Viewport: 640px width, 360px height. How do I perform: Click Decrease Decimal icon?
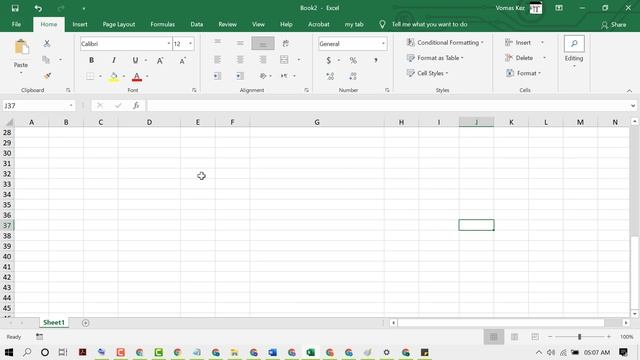tap(353, 76)
